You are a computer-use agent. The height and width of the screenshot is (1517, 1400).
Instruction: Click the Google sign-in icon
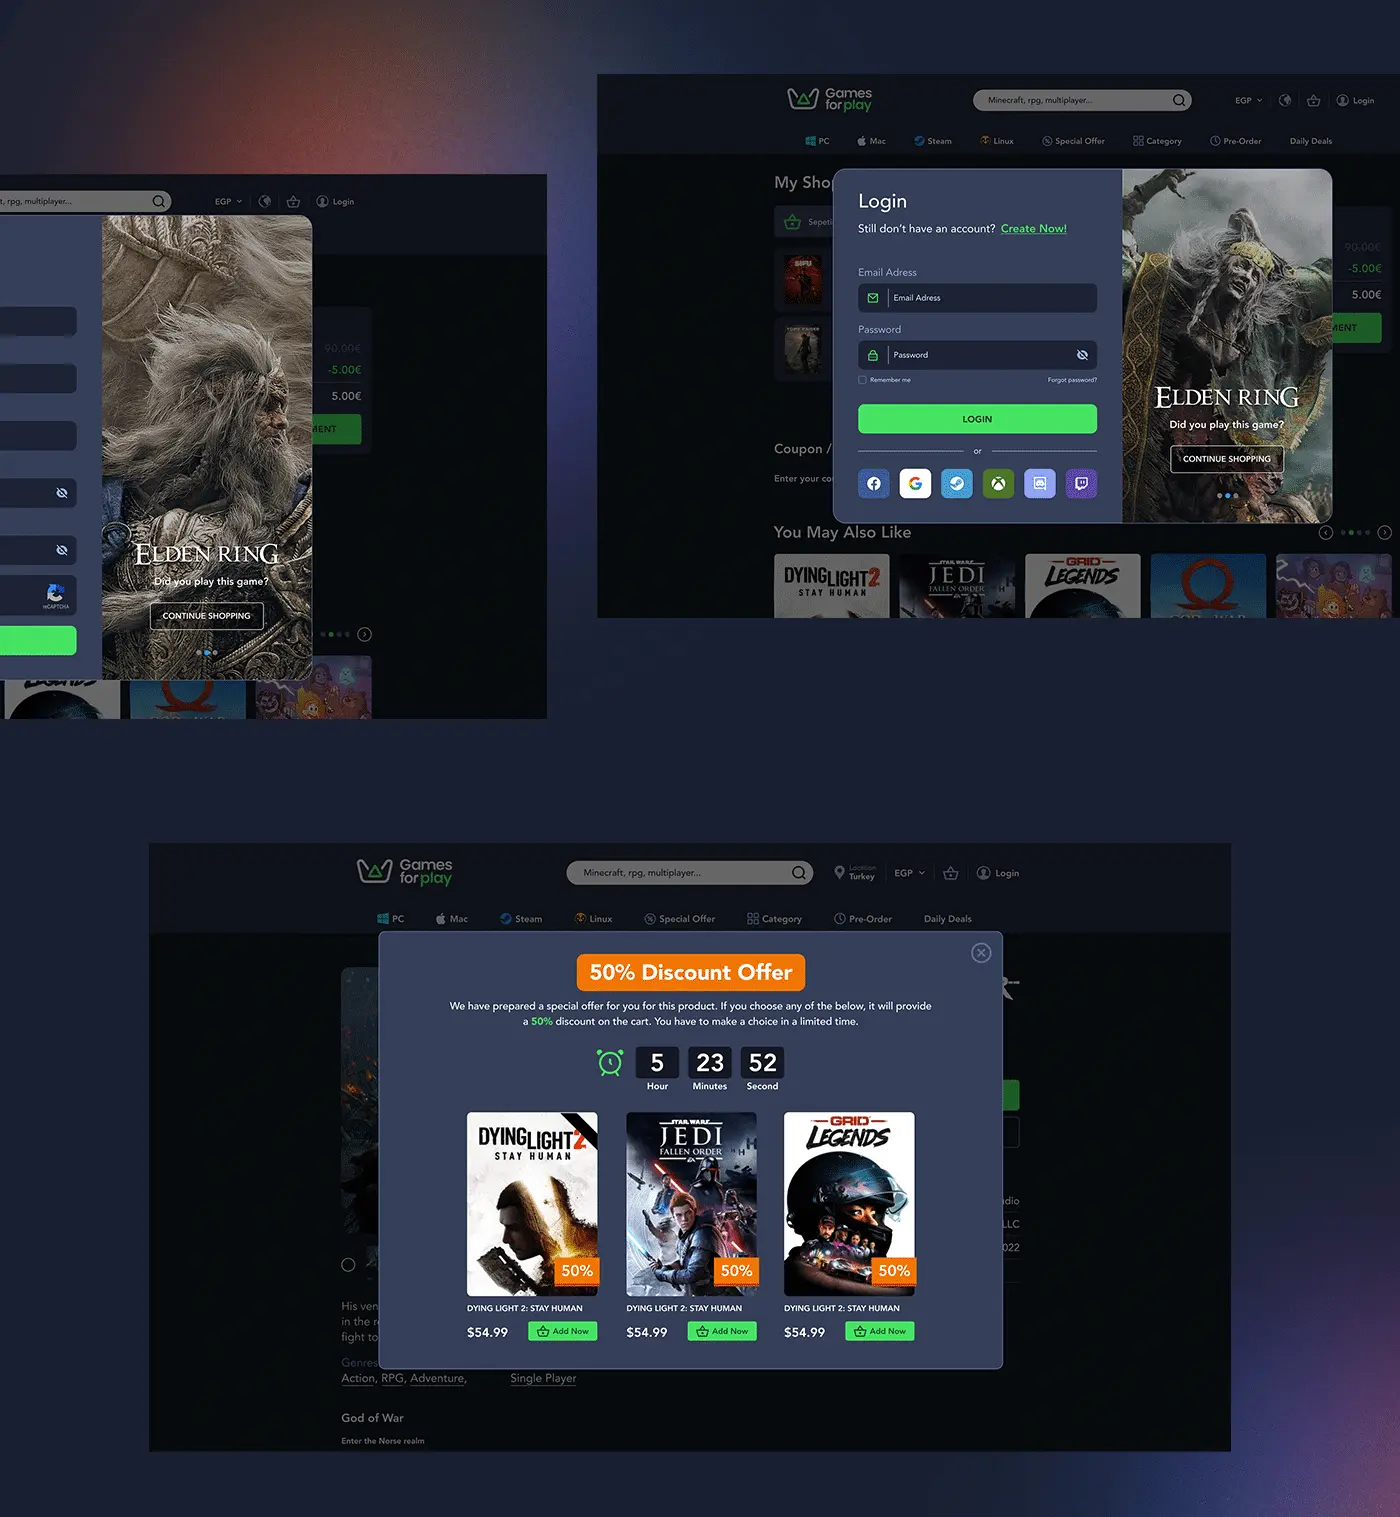click(x=915, y=484)
